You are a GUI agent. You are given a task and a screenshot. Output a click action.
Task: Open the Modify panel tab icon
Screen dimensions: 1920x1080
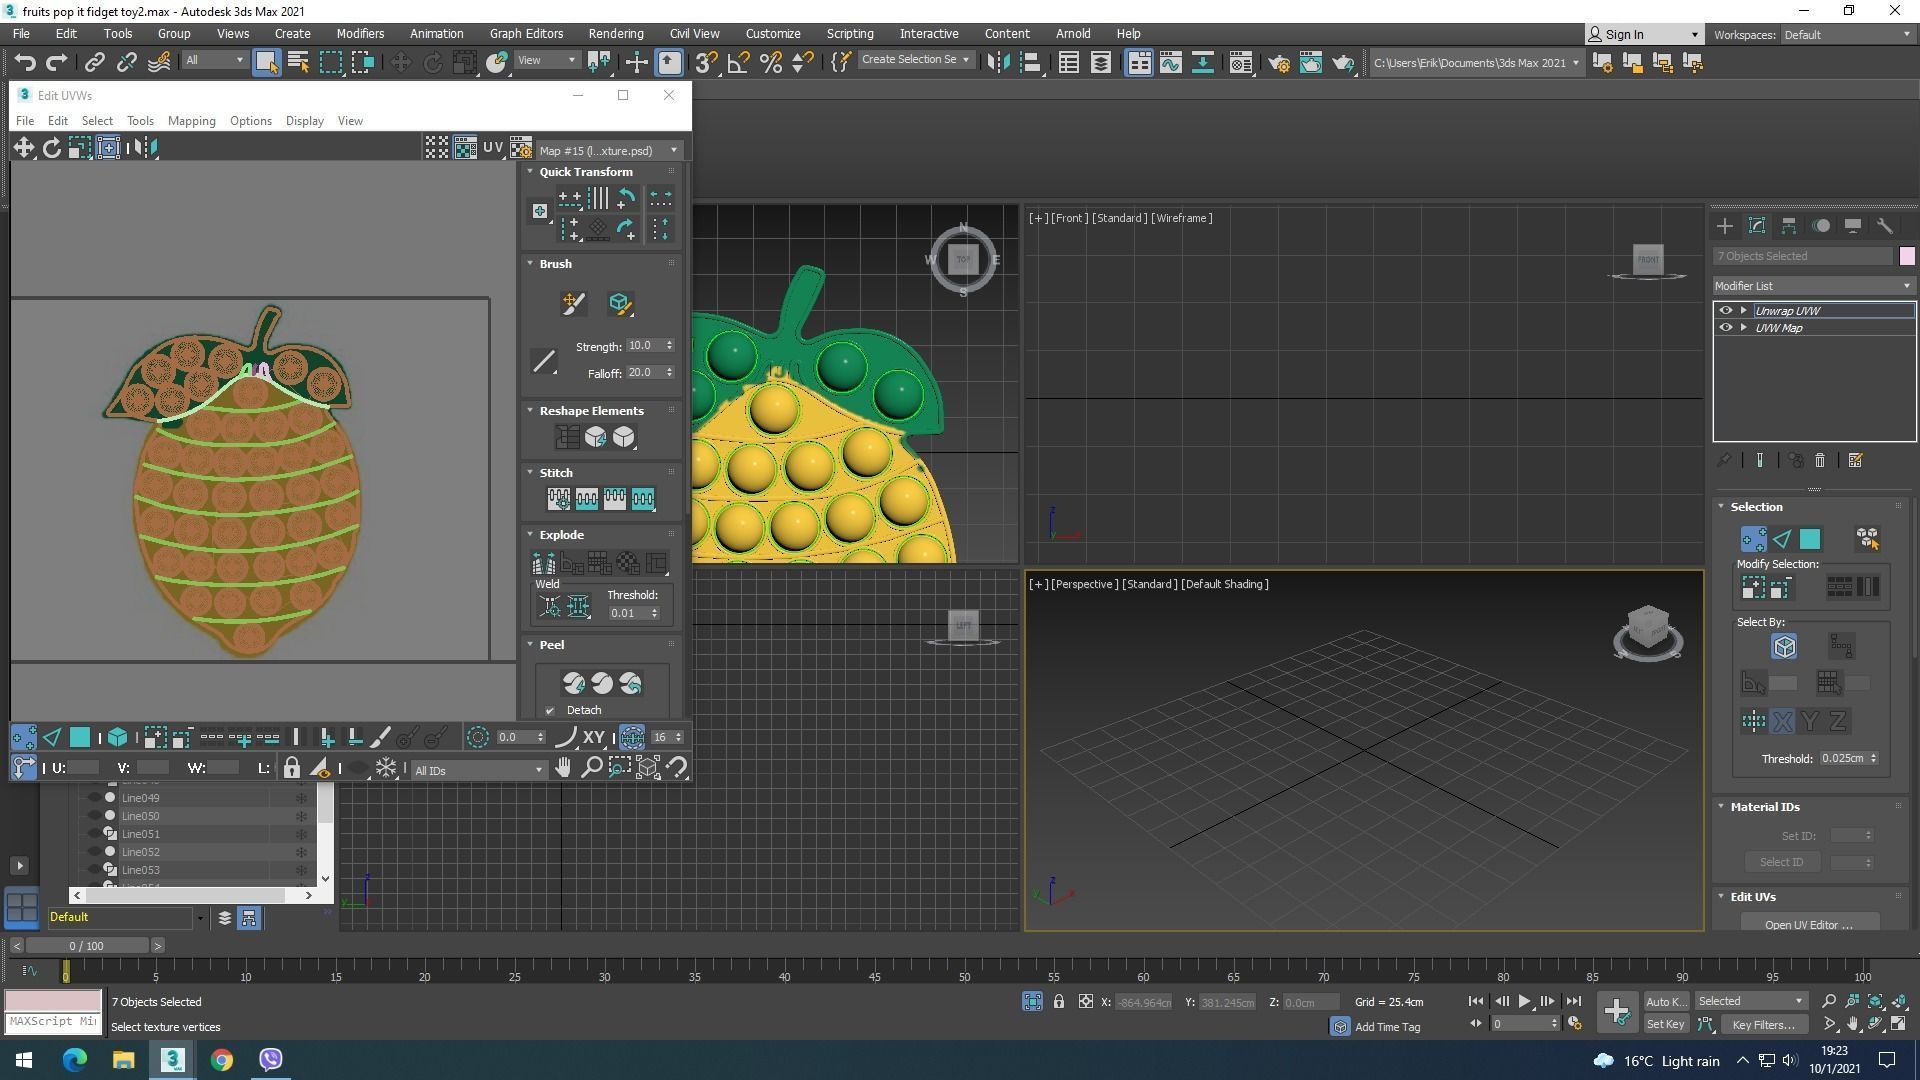pyautogui.click(x=1756, y=226)
